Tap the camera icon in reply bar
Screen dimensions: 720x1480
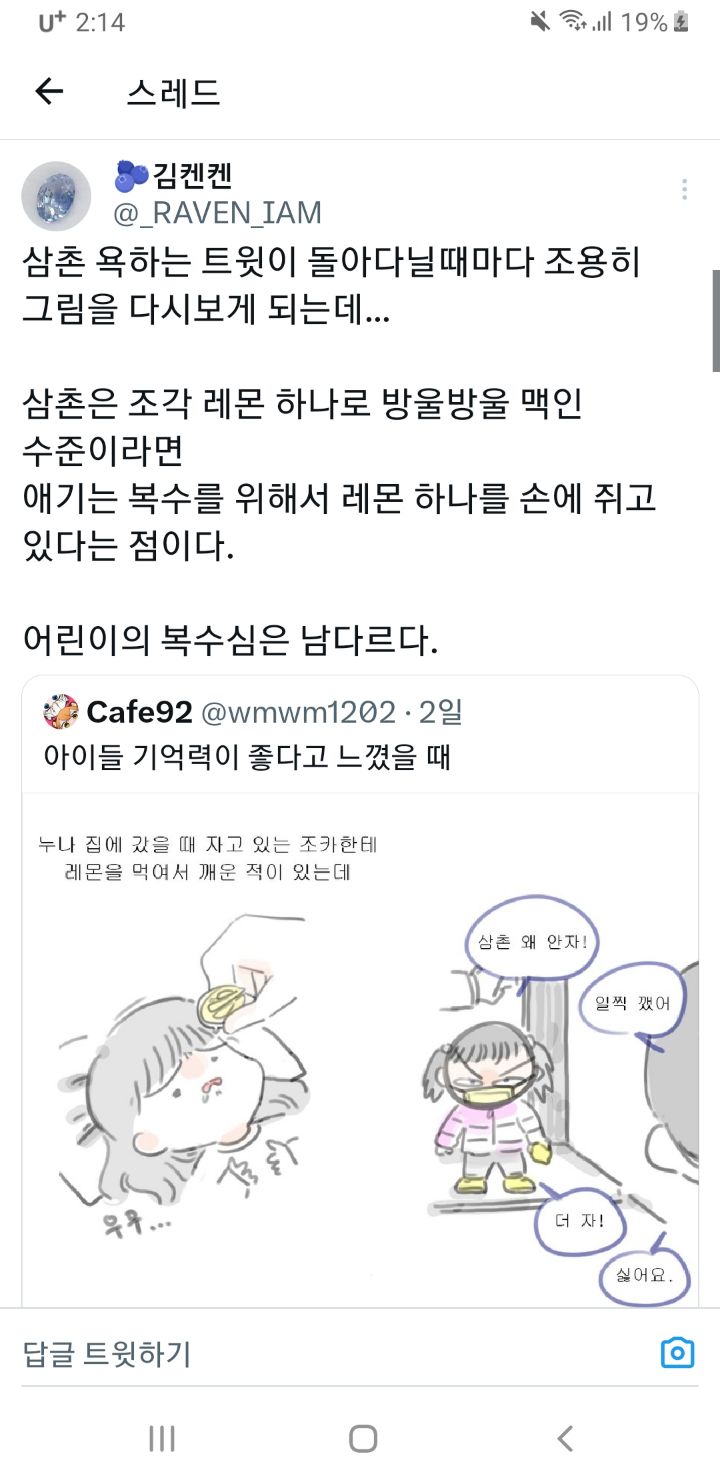pyautogui.click(x=677, y=1353)
